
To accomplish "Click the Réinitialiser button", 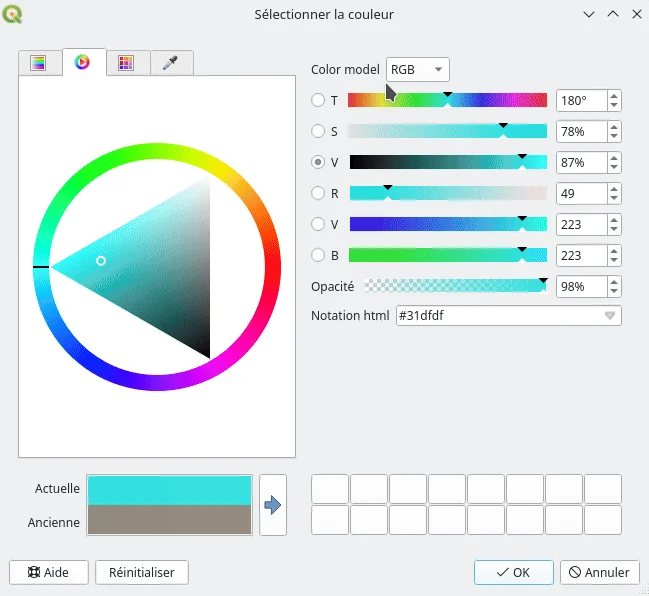I will tap(142, 572).
